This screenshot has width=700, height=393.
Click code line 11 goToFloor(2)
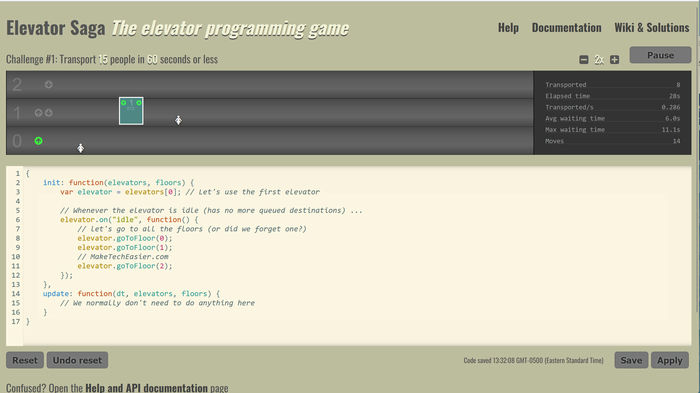tap(125, 266)
